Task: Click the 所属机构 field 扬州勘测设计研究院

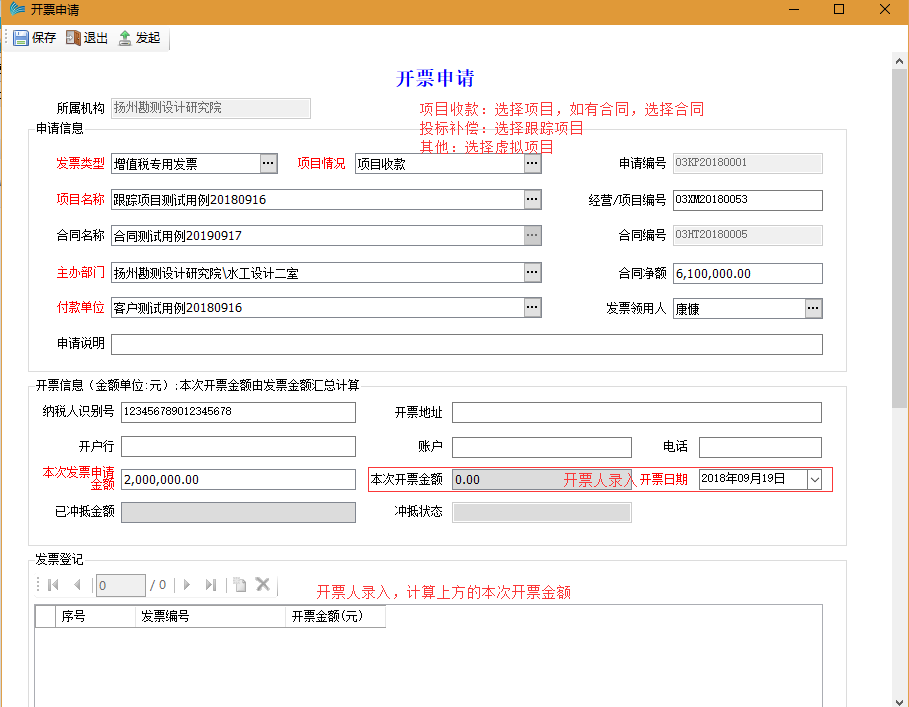Action: pyautogui.click(x=210, y=108)
